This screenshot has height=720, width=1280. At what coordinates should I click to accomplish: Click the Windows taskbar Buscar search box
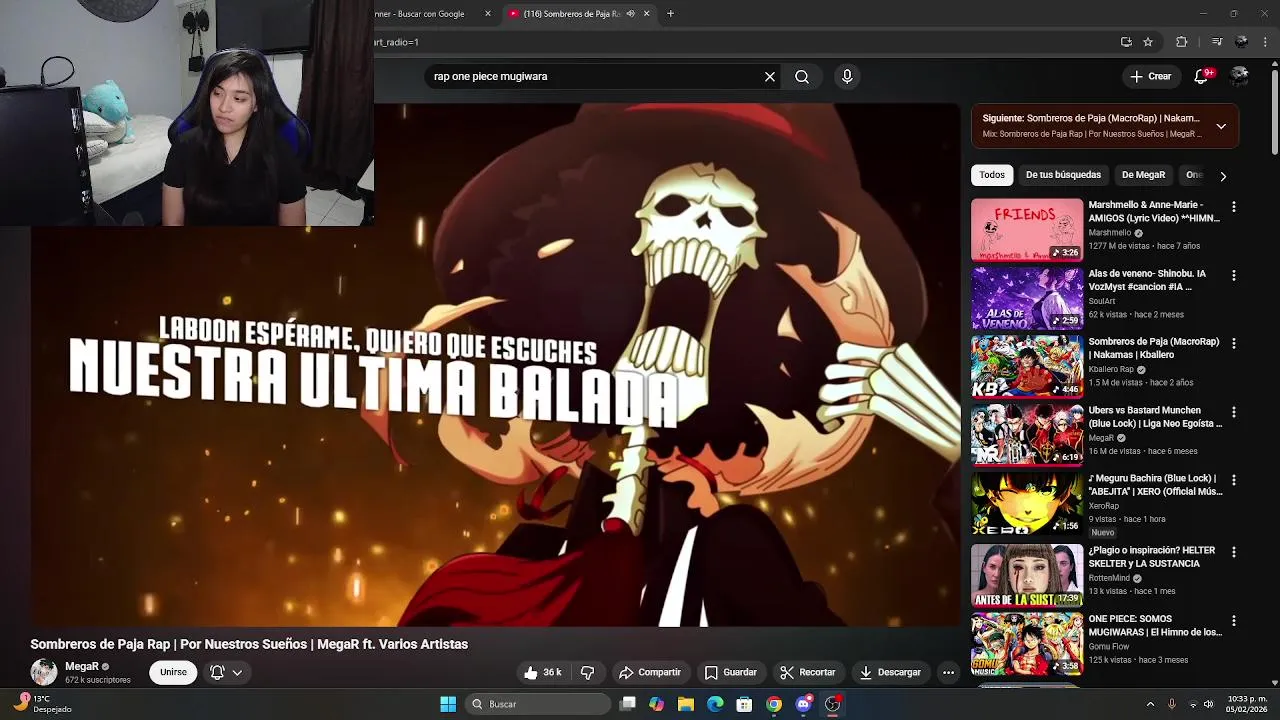click(x=538, y=704)
